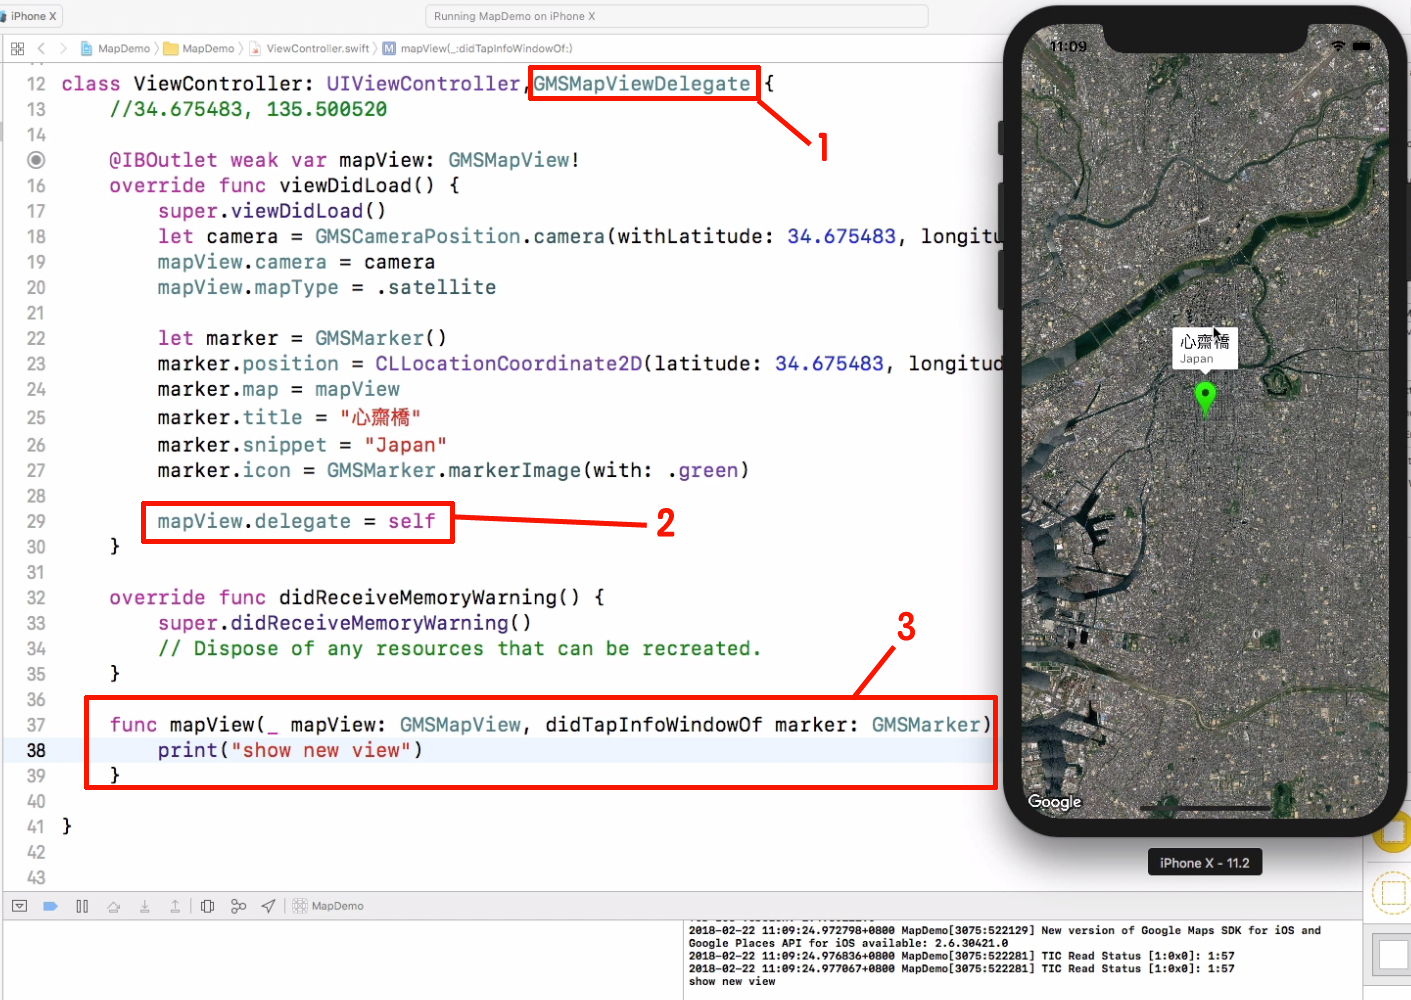Open the mapView(_:didTapInfoWindowOf:) dropdown
The image size is (1411, 1000).
point(472,47)
